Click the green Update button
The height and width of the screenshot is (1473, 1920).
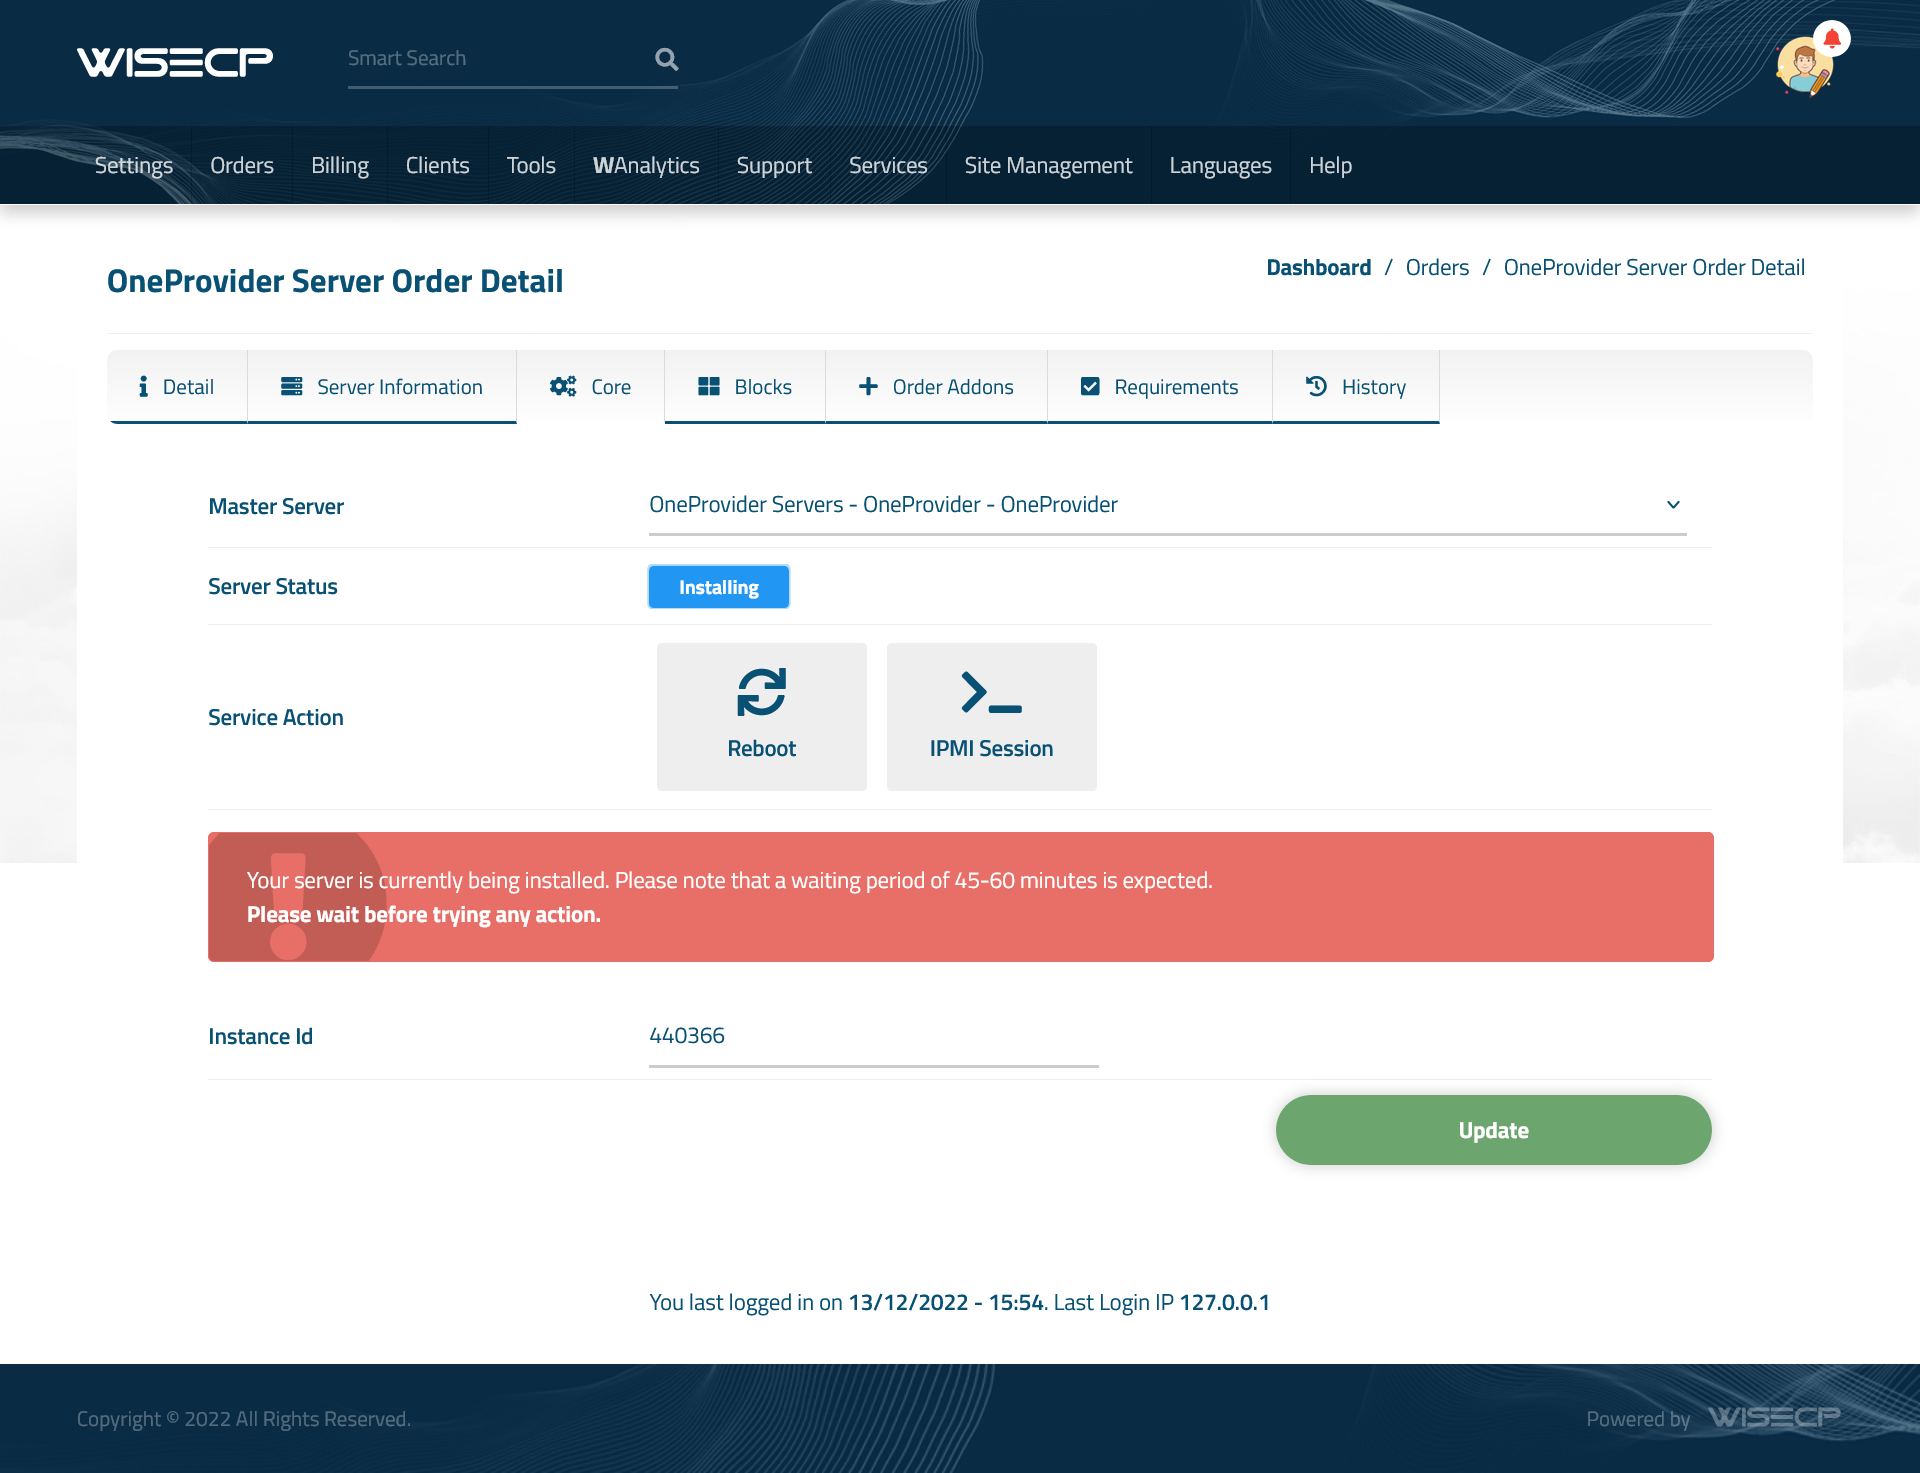click(1494, 1130)
